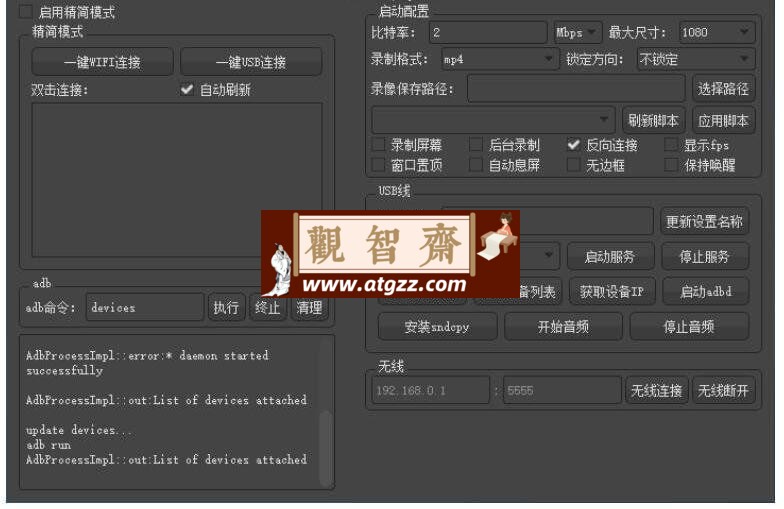Focus the adb命令 input field
The height and width of the screenshot is (509, 784).
point(145,308)
